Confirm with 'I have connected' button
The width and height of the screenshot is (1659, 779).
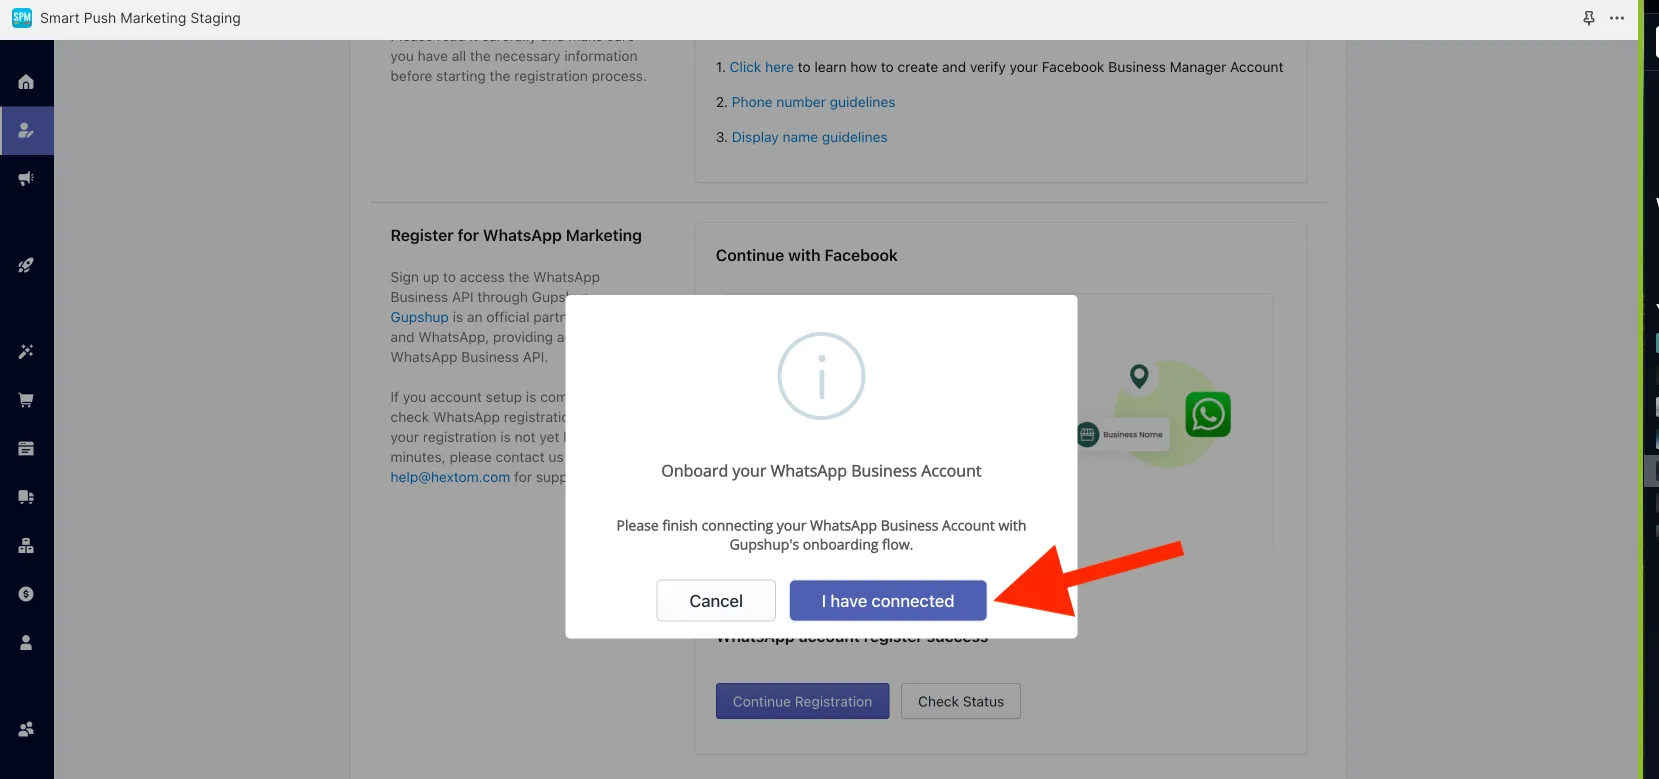click(x=888, y=601)
